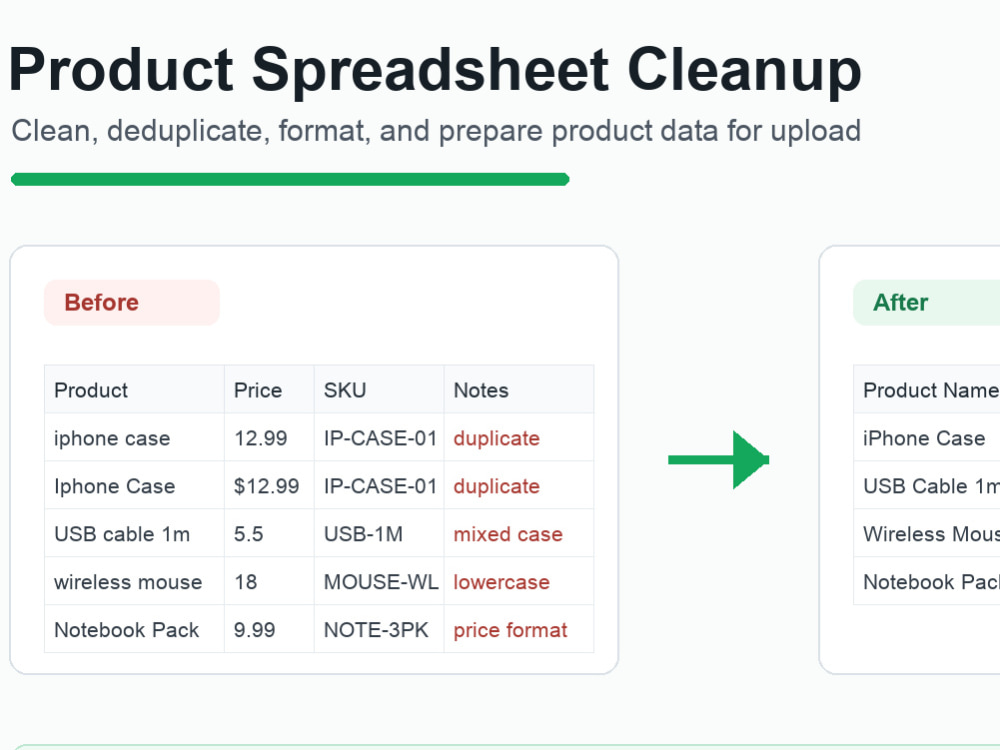
Task: Click the Notes column header
Action: (519, 390)
